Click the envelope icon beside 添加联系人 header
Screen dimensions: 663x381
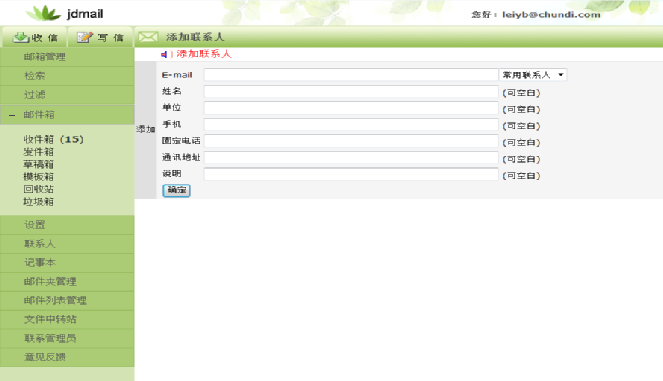(x=148, y=37)
